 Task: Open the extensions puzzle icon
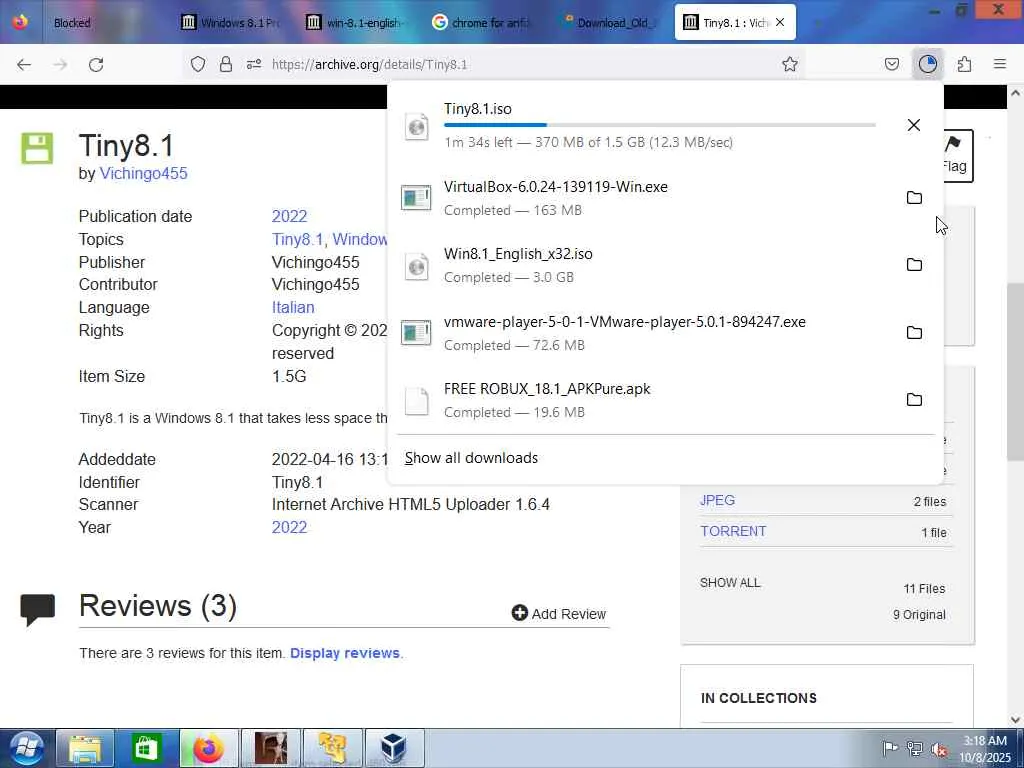pyautogui.click(x=964, y=64)
